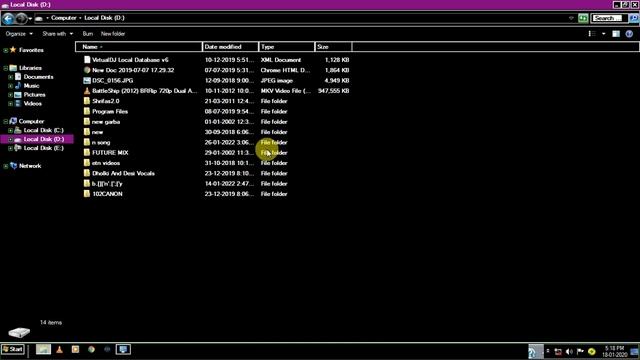640x360 pixels.
Task: Sort by the Size column header
Action: tap(333, 47)
